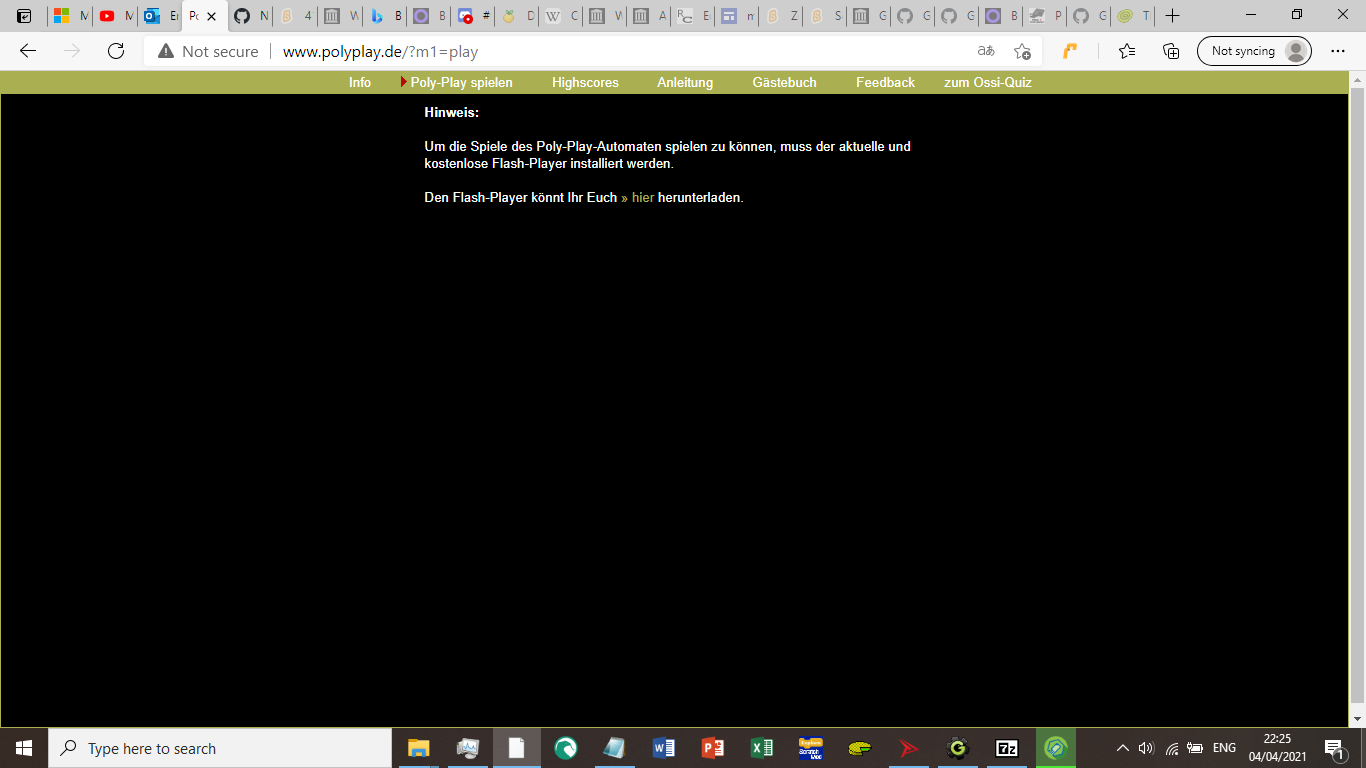Switch to the Microsoft tab
The height and width of the screenshot is (768, 1366).
(71, 16)
